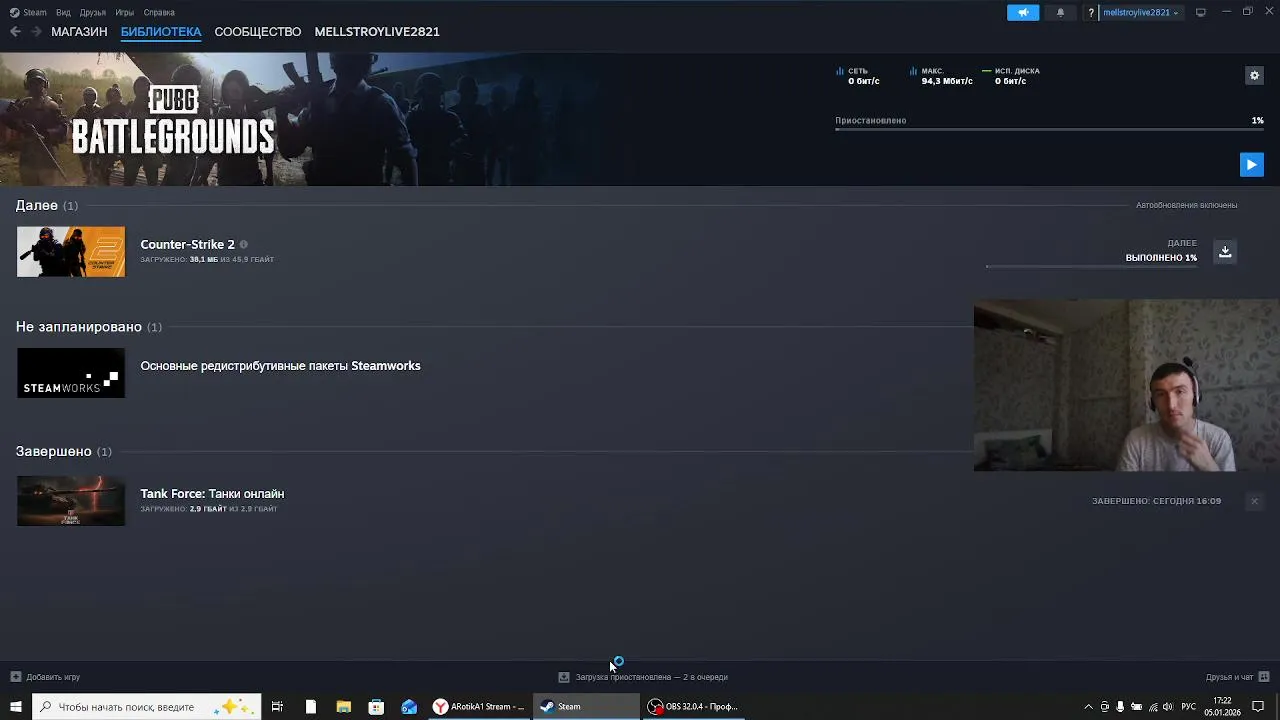The width and height of the screenshot is (1280, 720).
Task: Switch to Yandex ARotikA1 Stream window
Action: click(479, 707)
